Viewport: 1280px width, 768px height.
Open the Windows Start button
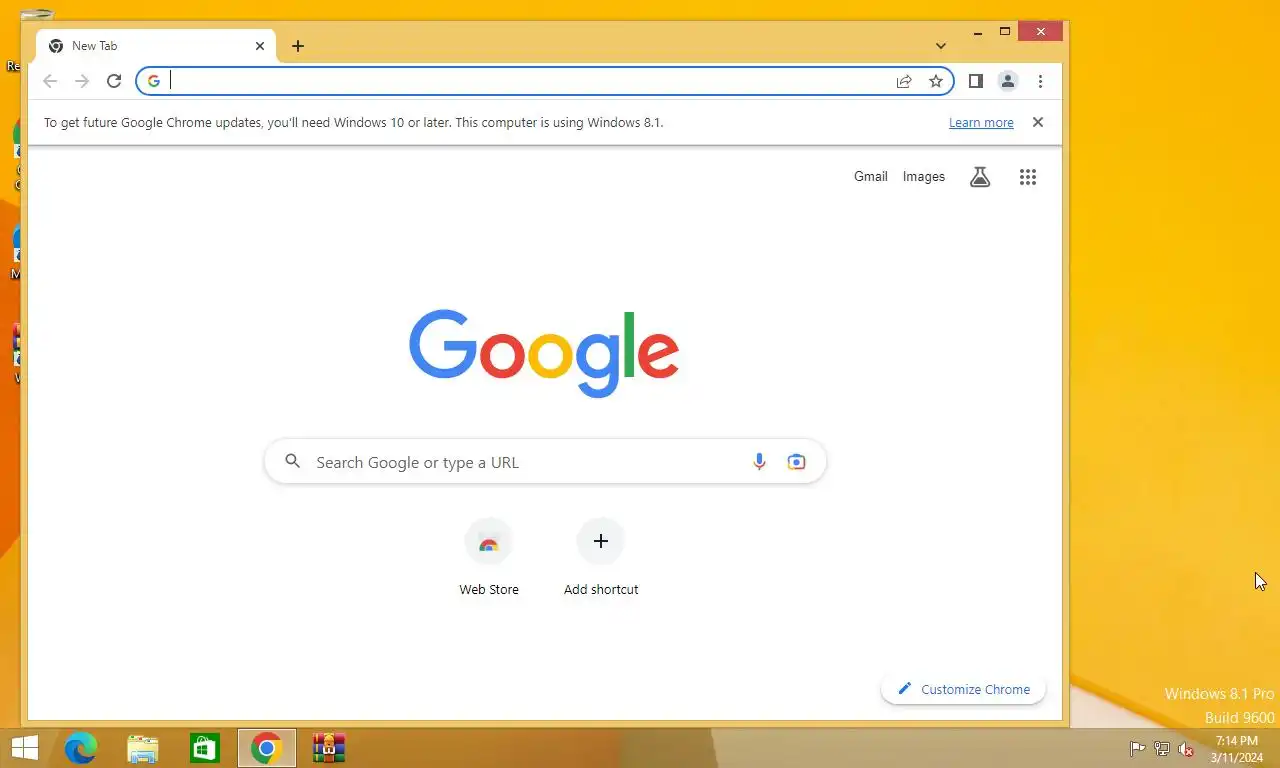click(24, 748)
